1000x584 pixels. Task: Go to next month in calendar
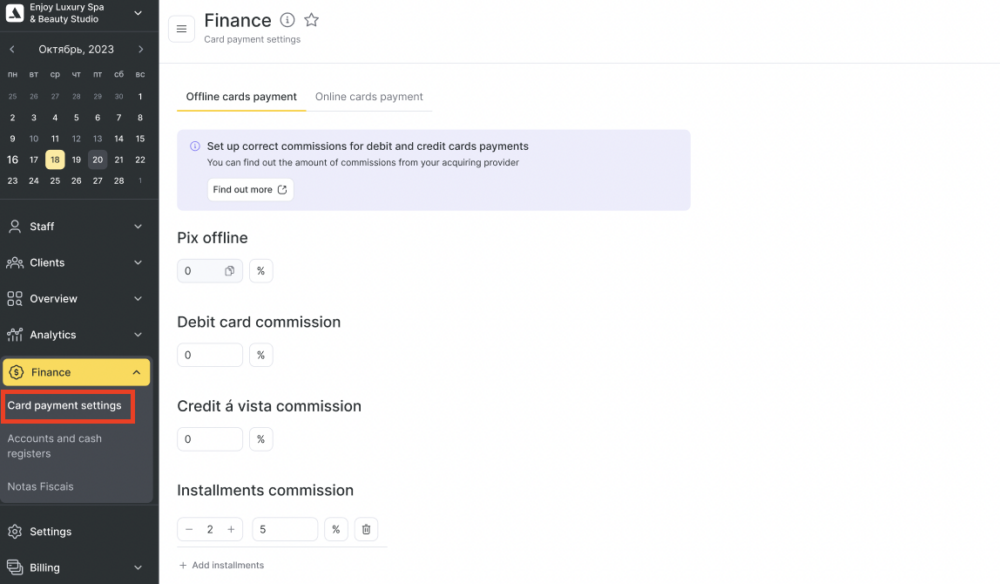coord(140,49)
